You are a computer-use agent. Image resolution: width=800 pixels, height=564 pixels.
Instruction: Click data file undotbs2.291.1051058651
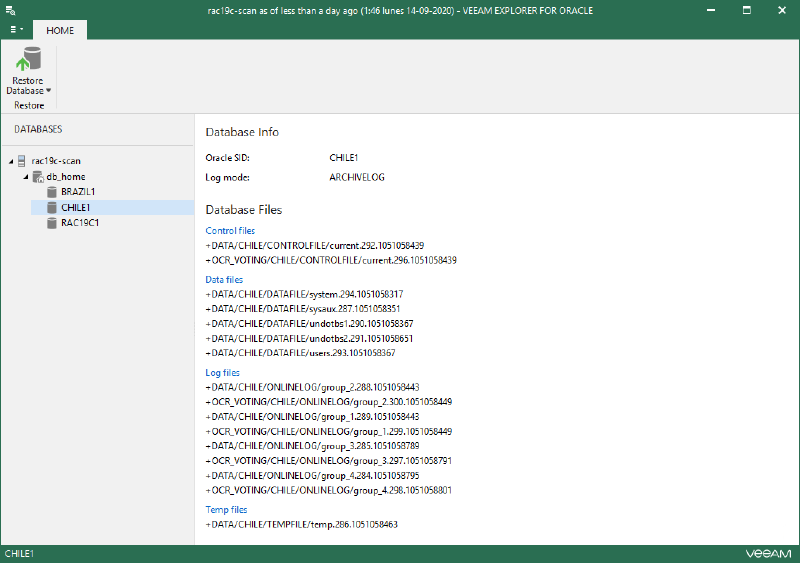309,338
